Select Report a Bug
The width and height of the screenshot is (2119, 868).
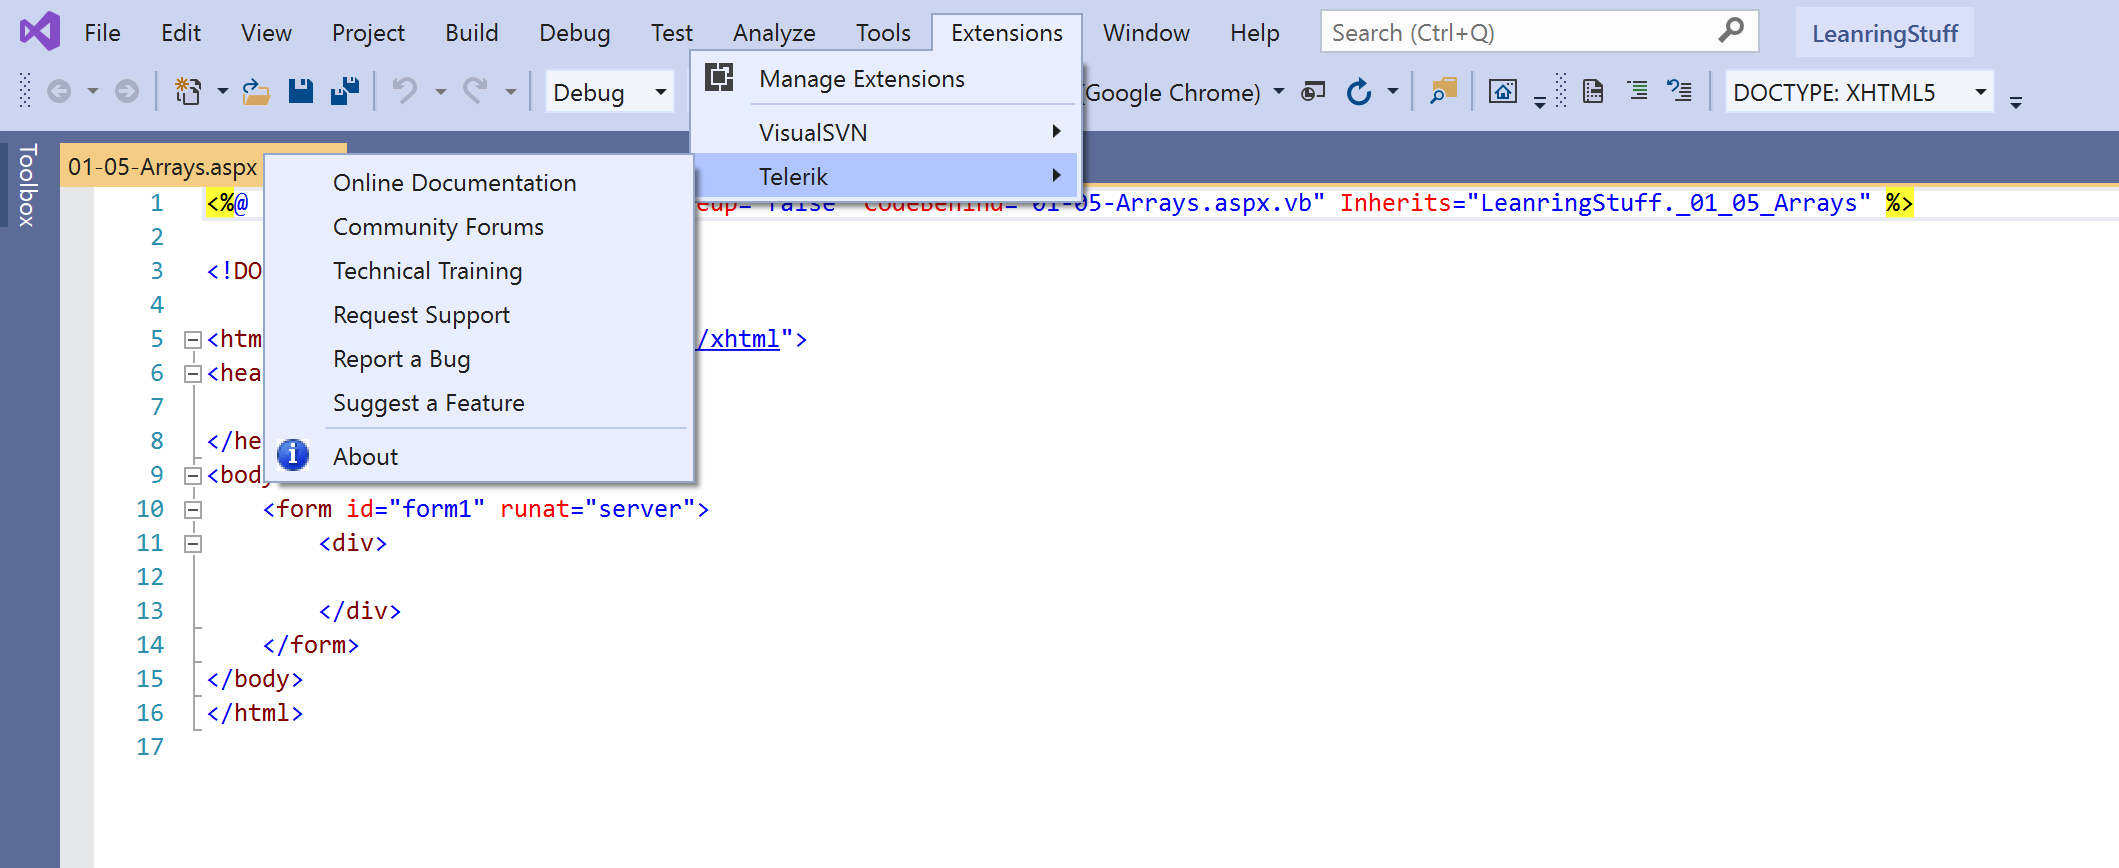pos(479,359)
